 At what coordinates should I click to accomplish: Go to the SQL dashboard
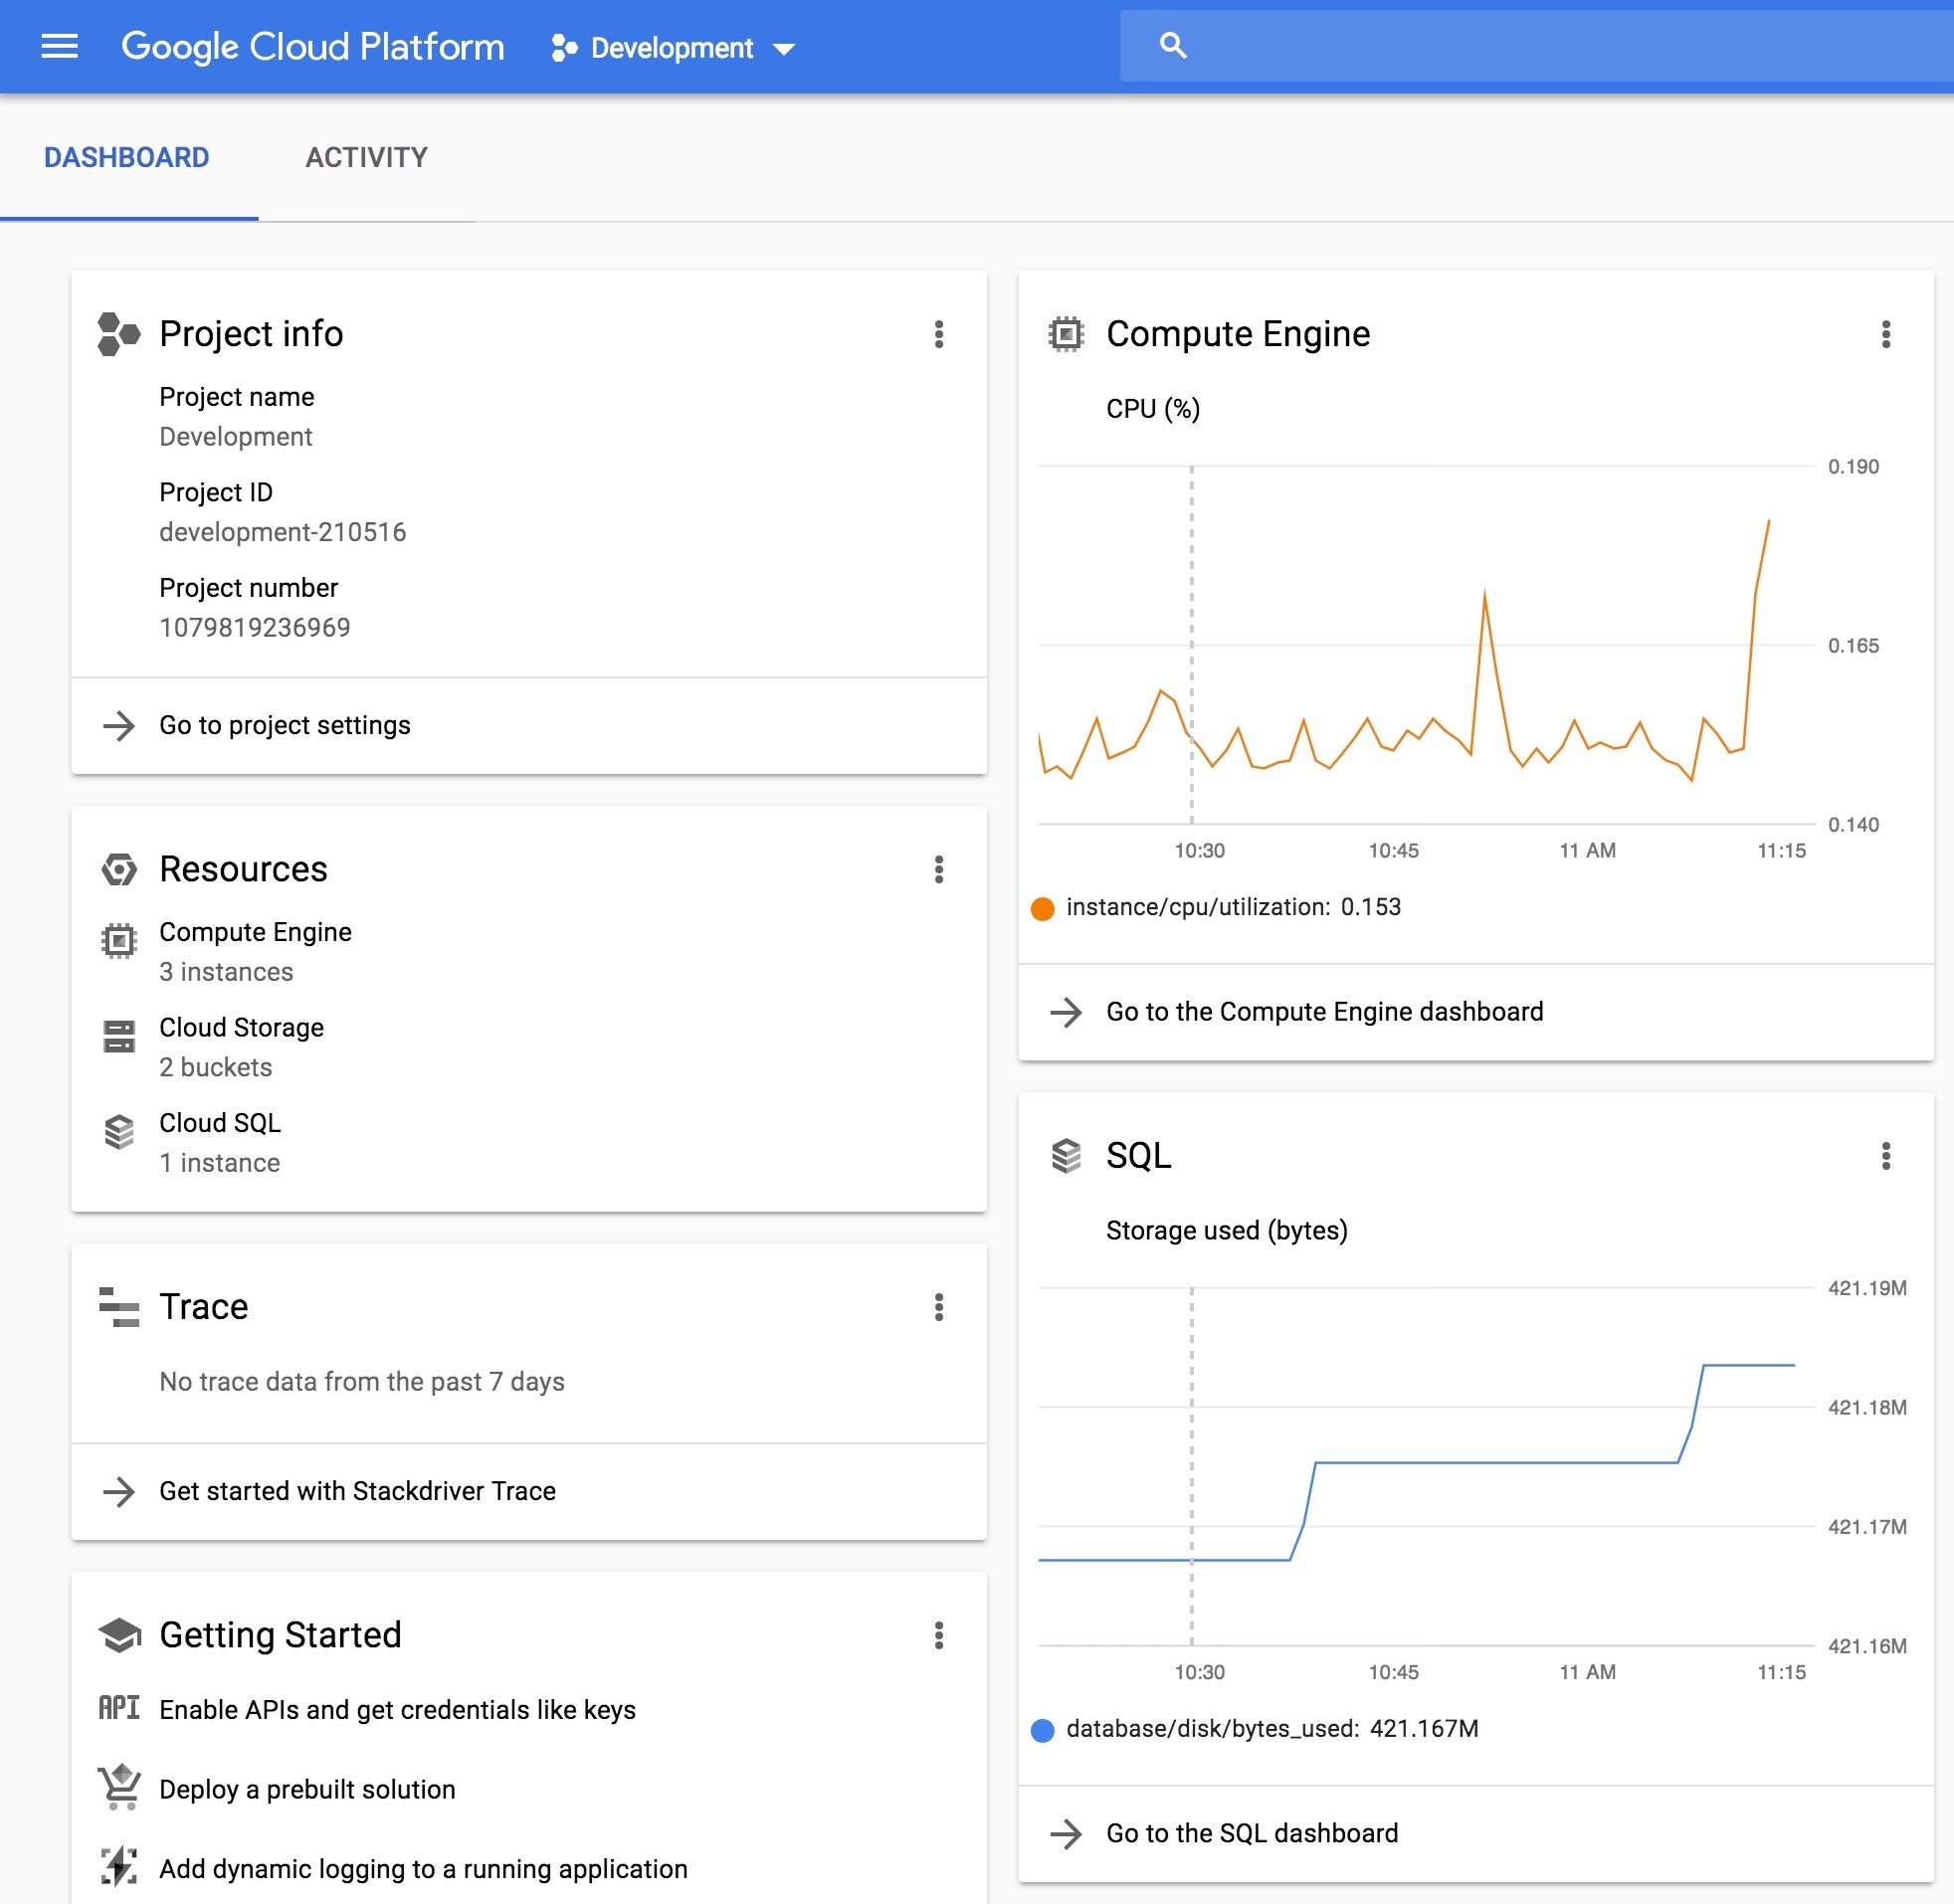point(1252,1833)
